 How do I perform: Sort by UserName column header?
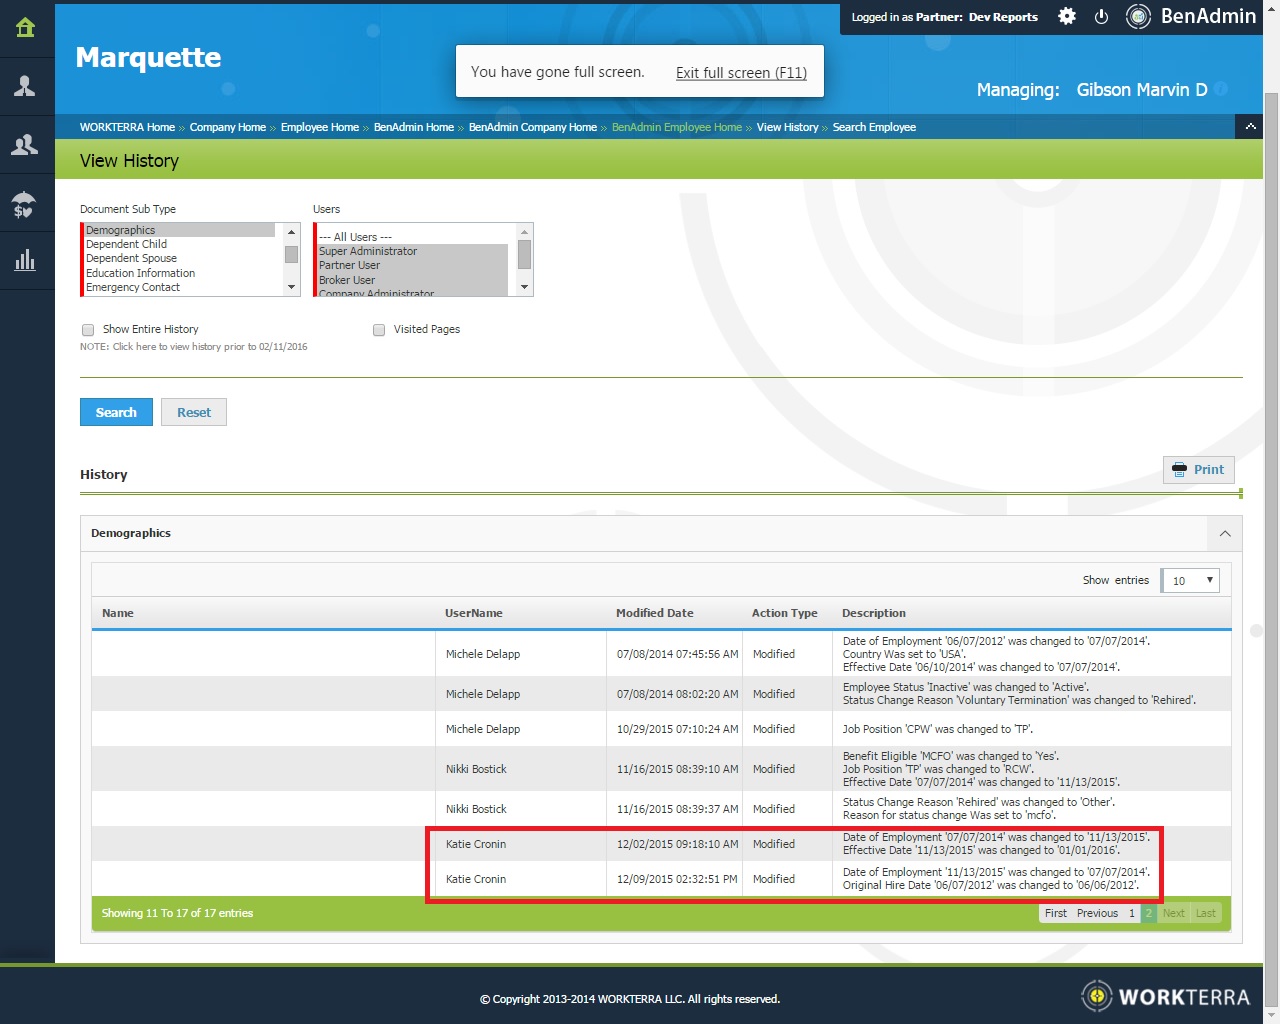click(474, 613)
